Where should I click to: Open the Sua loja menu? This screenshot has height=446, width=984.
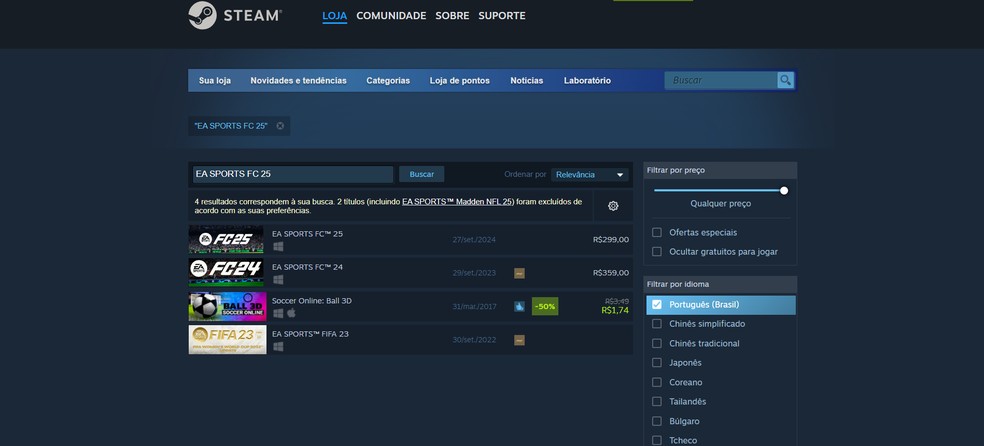215,80
